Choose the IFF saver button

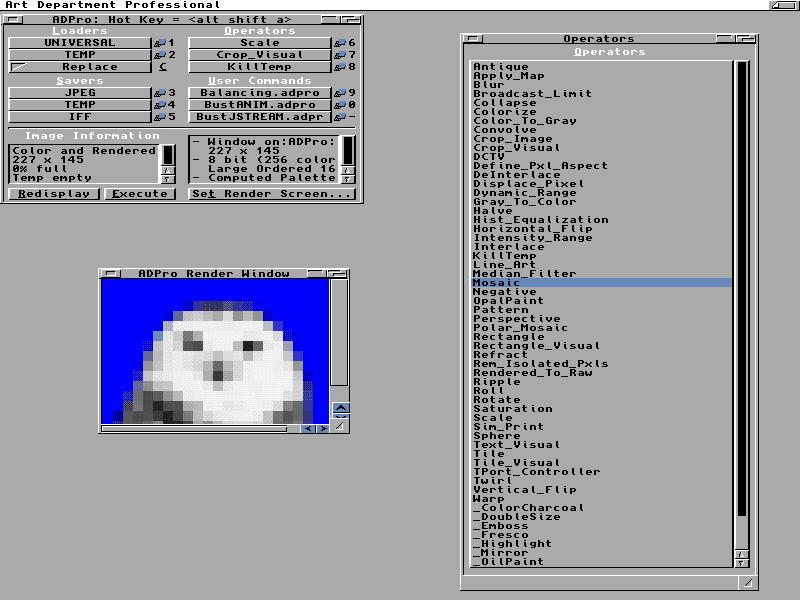[80, 117]
